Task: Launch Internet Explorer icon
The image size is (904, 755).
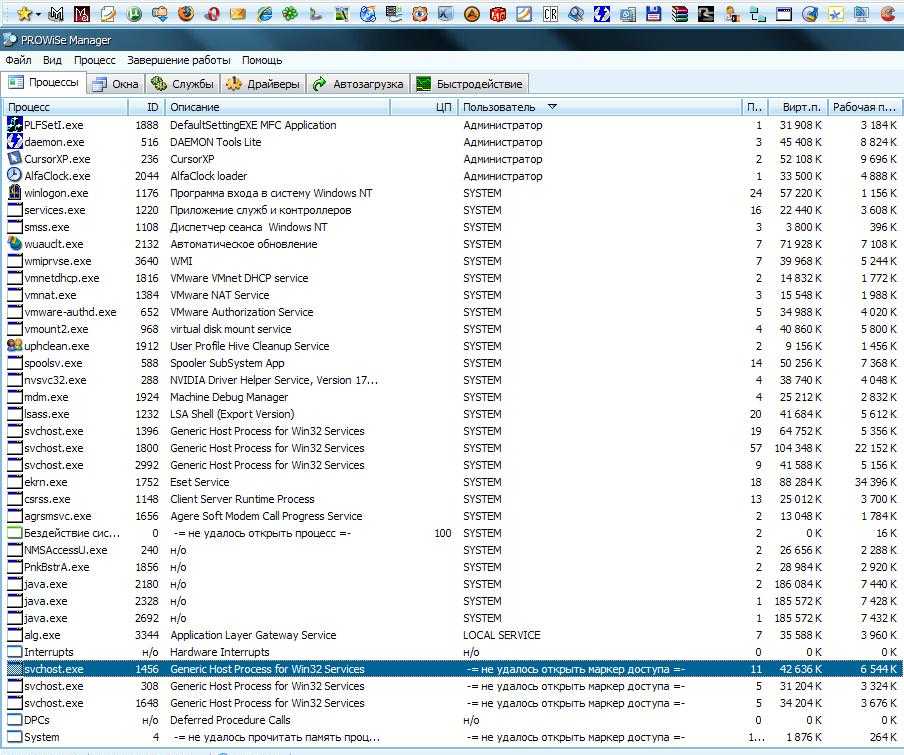Action: coord(264,14)
